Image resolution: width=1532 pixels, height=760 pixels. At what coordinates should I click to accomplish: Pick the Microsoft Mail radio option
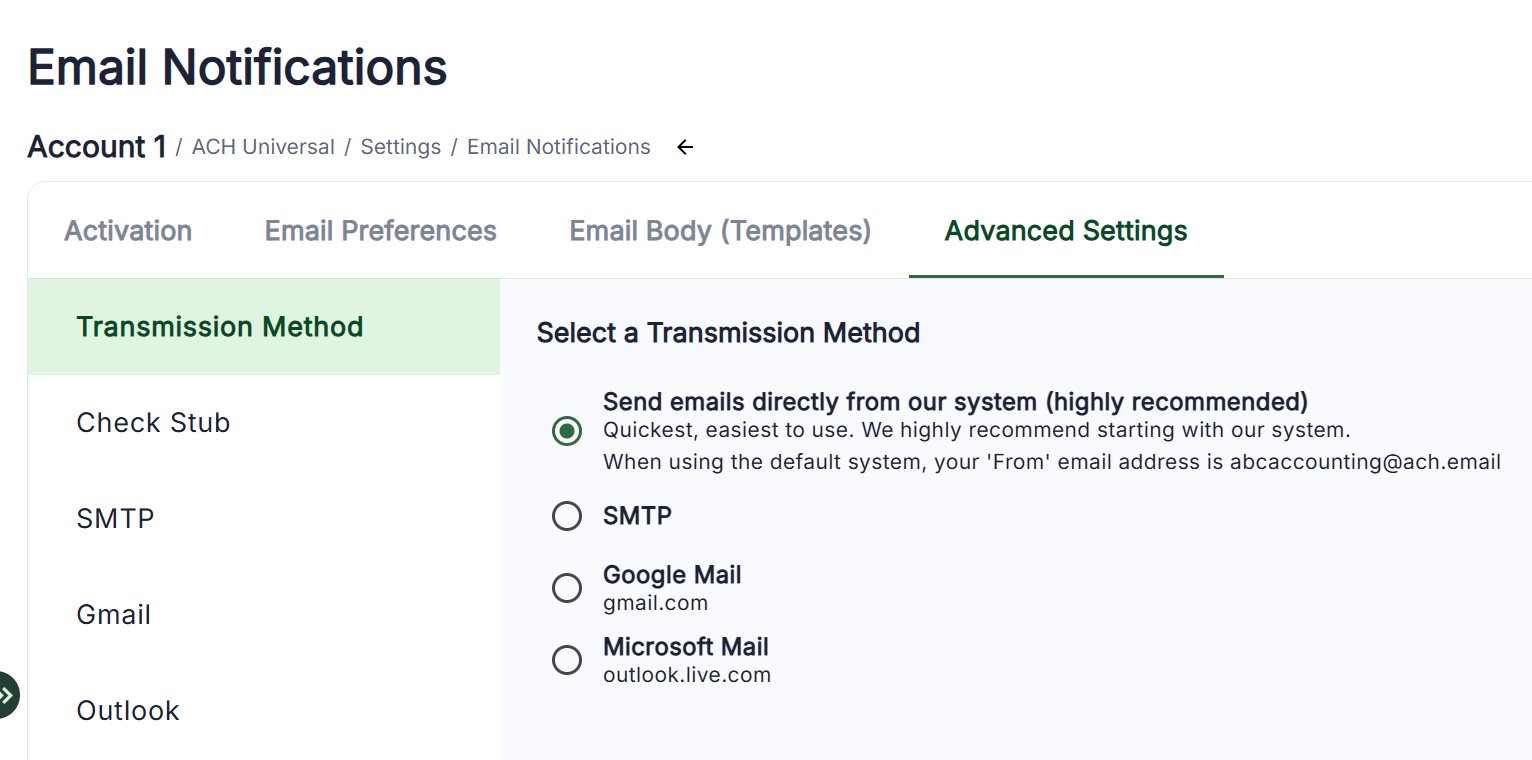point(567,660)
